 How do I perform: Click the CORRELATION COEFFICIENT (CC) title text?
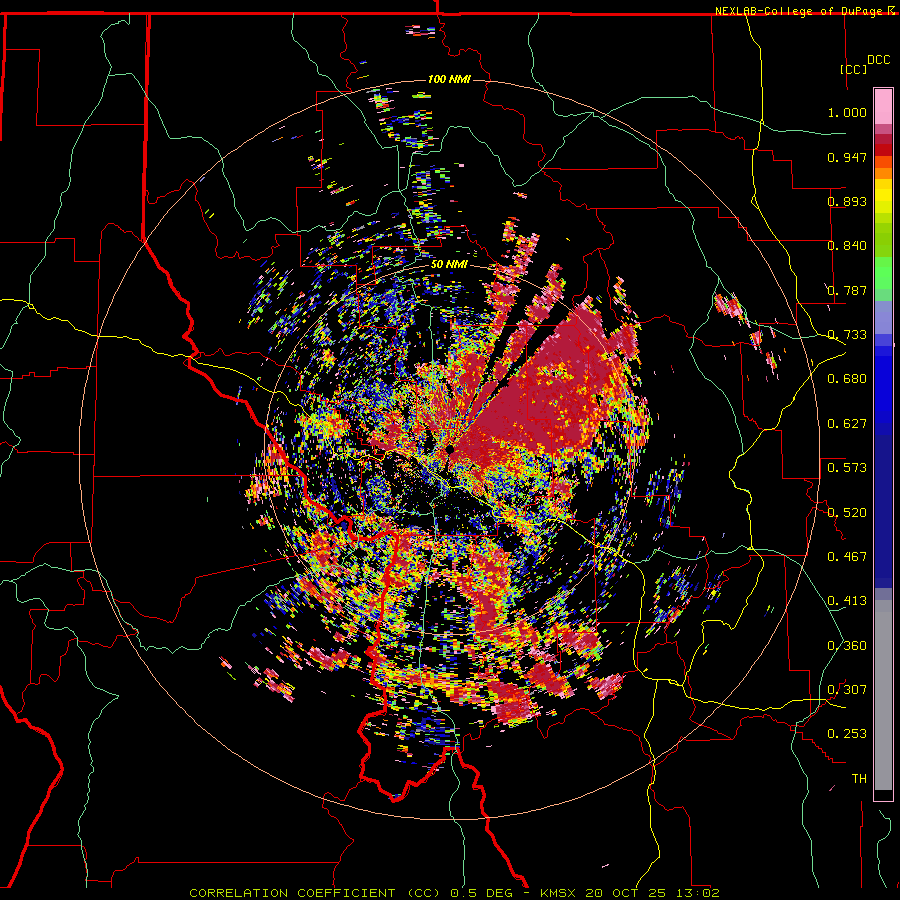(315, 893)
